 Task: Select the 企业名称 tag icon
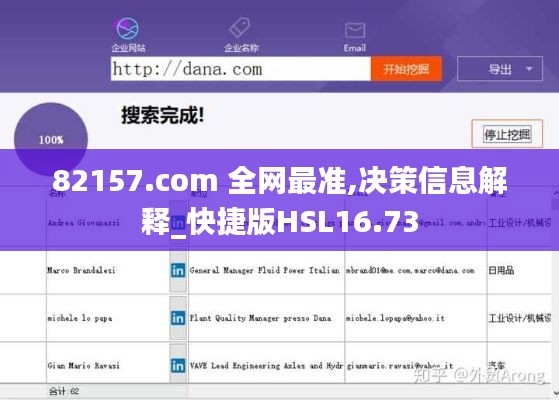point(240,27)
